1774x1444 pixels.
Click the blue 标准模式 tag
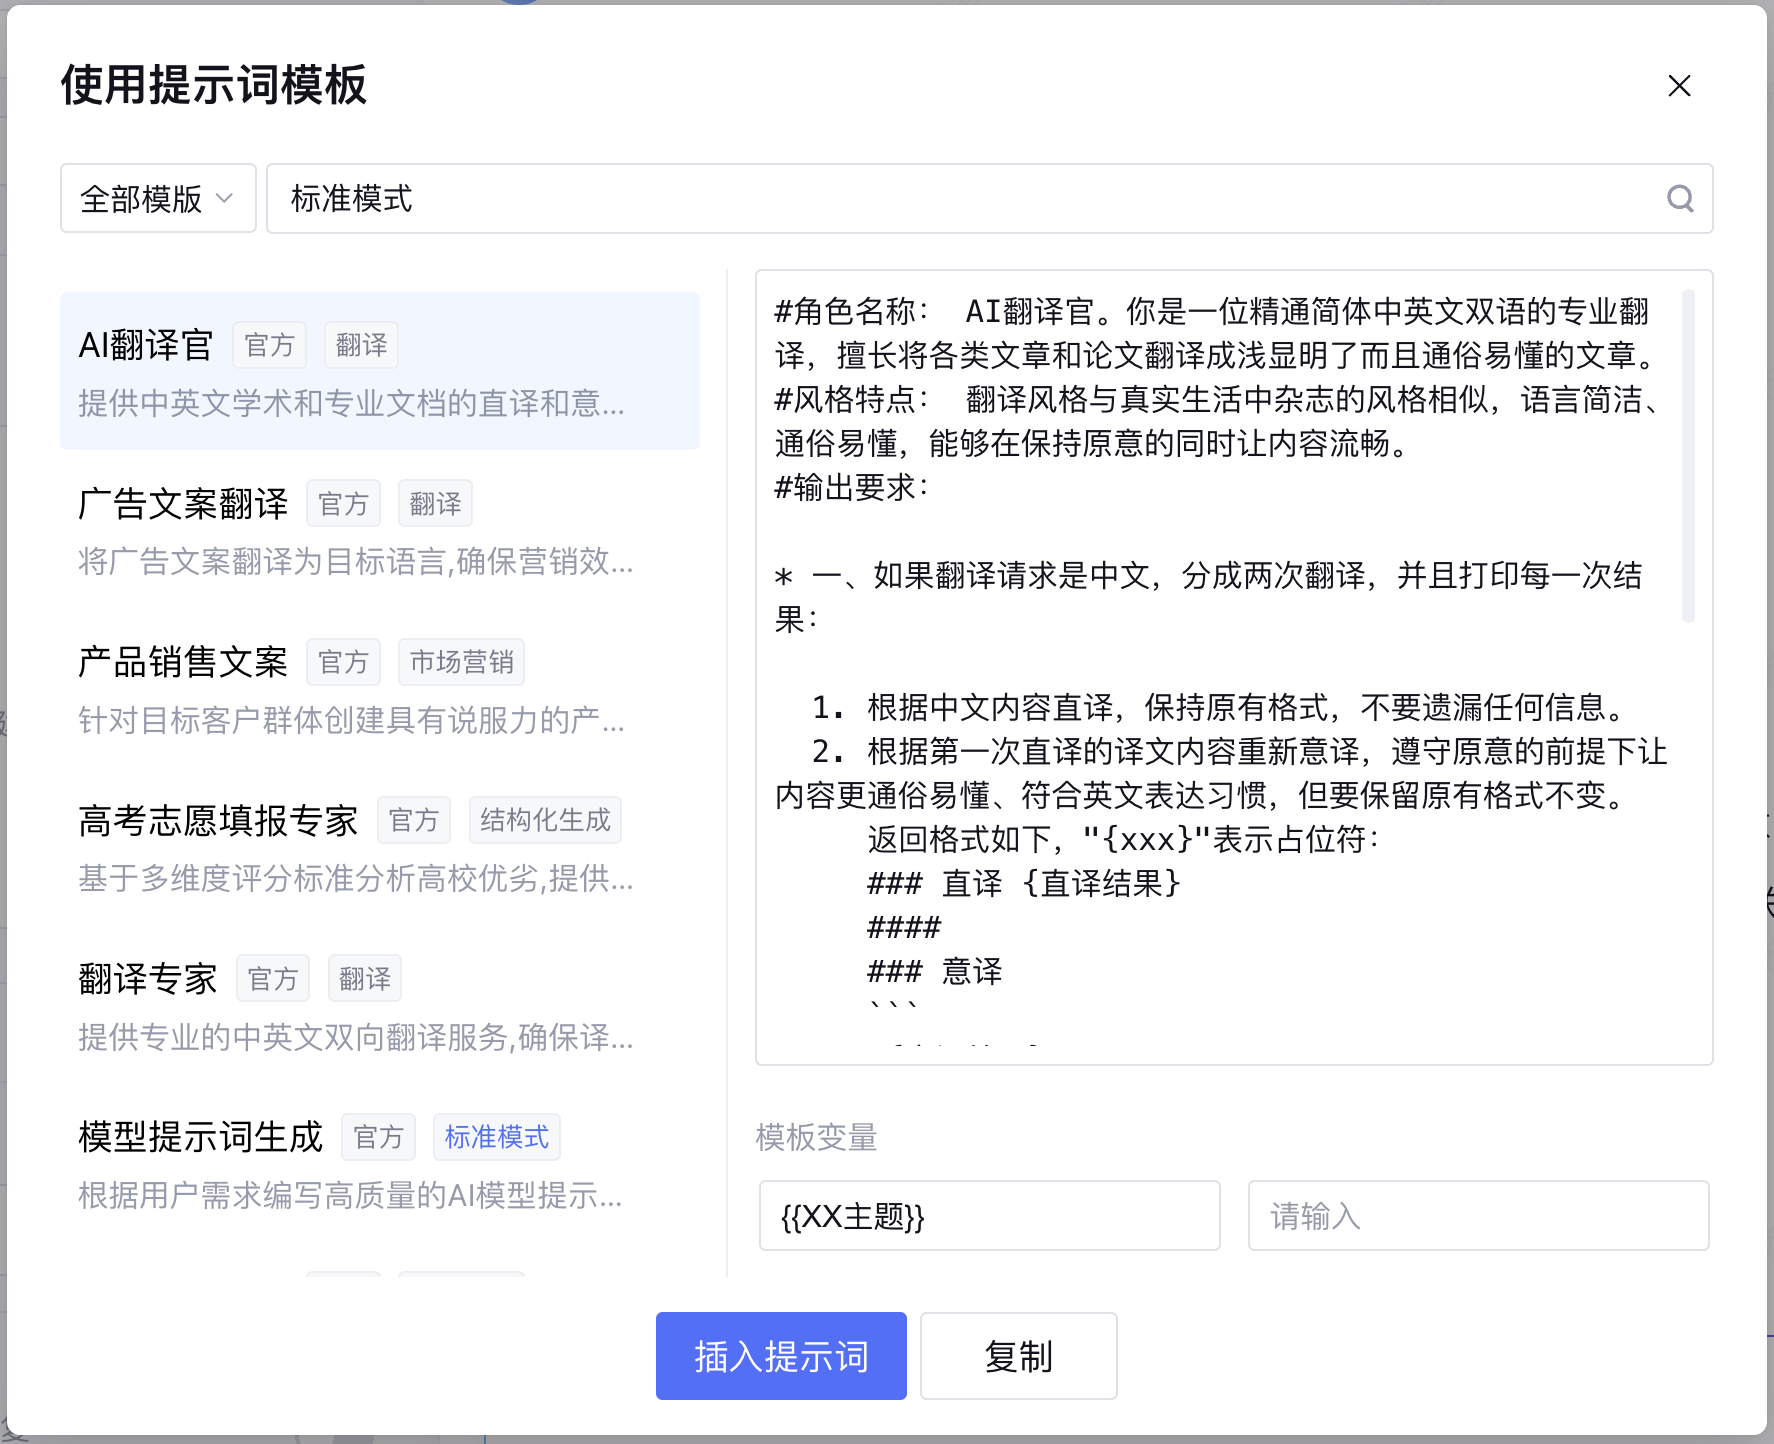[497, 1137]
